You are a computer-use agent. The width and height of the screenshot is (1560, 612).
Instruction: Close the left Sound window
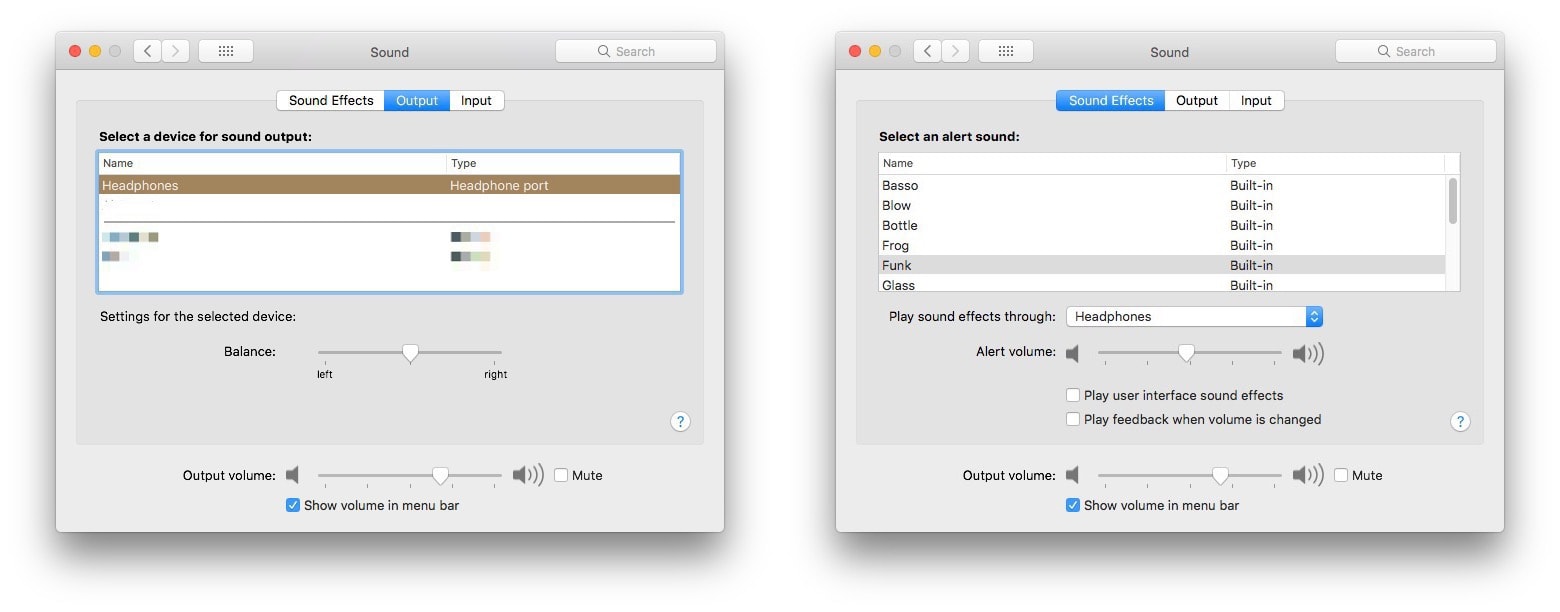tap(75, 51)
